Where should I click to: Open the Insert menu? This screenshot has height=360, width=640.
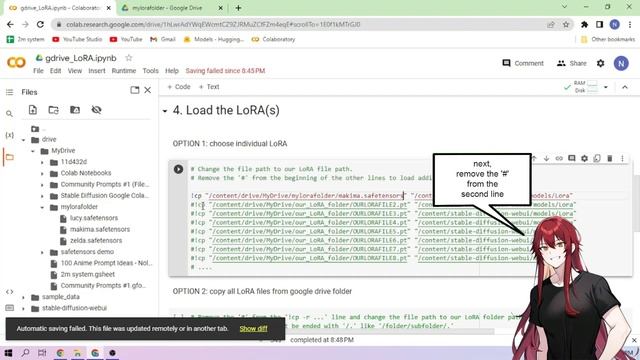(97, 71)
